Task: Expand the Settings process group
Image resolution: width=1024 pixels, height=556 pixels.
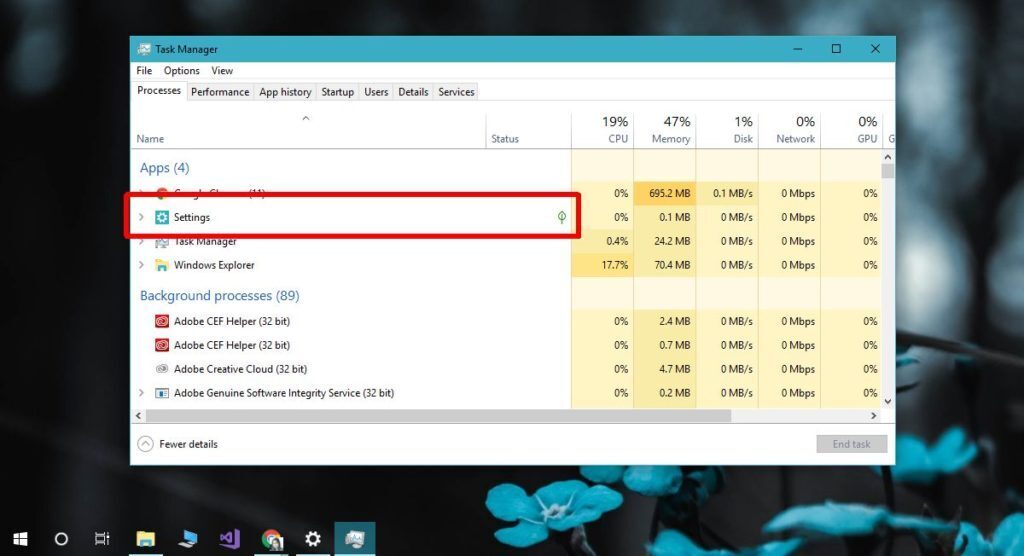Action: pos(141,217)
